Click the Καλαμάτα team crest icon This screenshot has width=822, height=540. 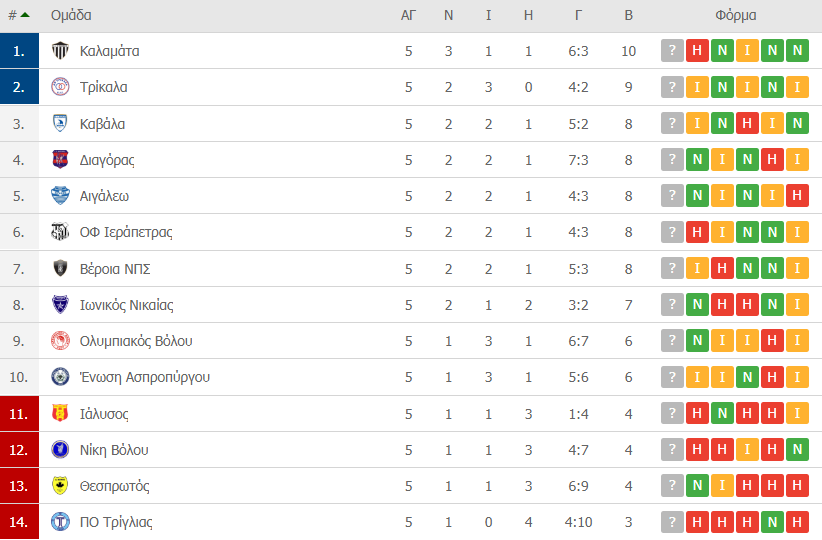tap(60, 51)
